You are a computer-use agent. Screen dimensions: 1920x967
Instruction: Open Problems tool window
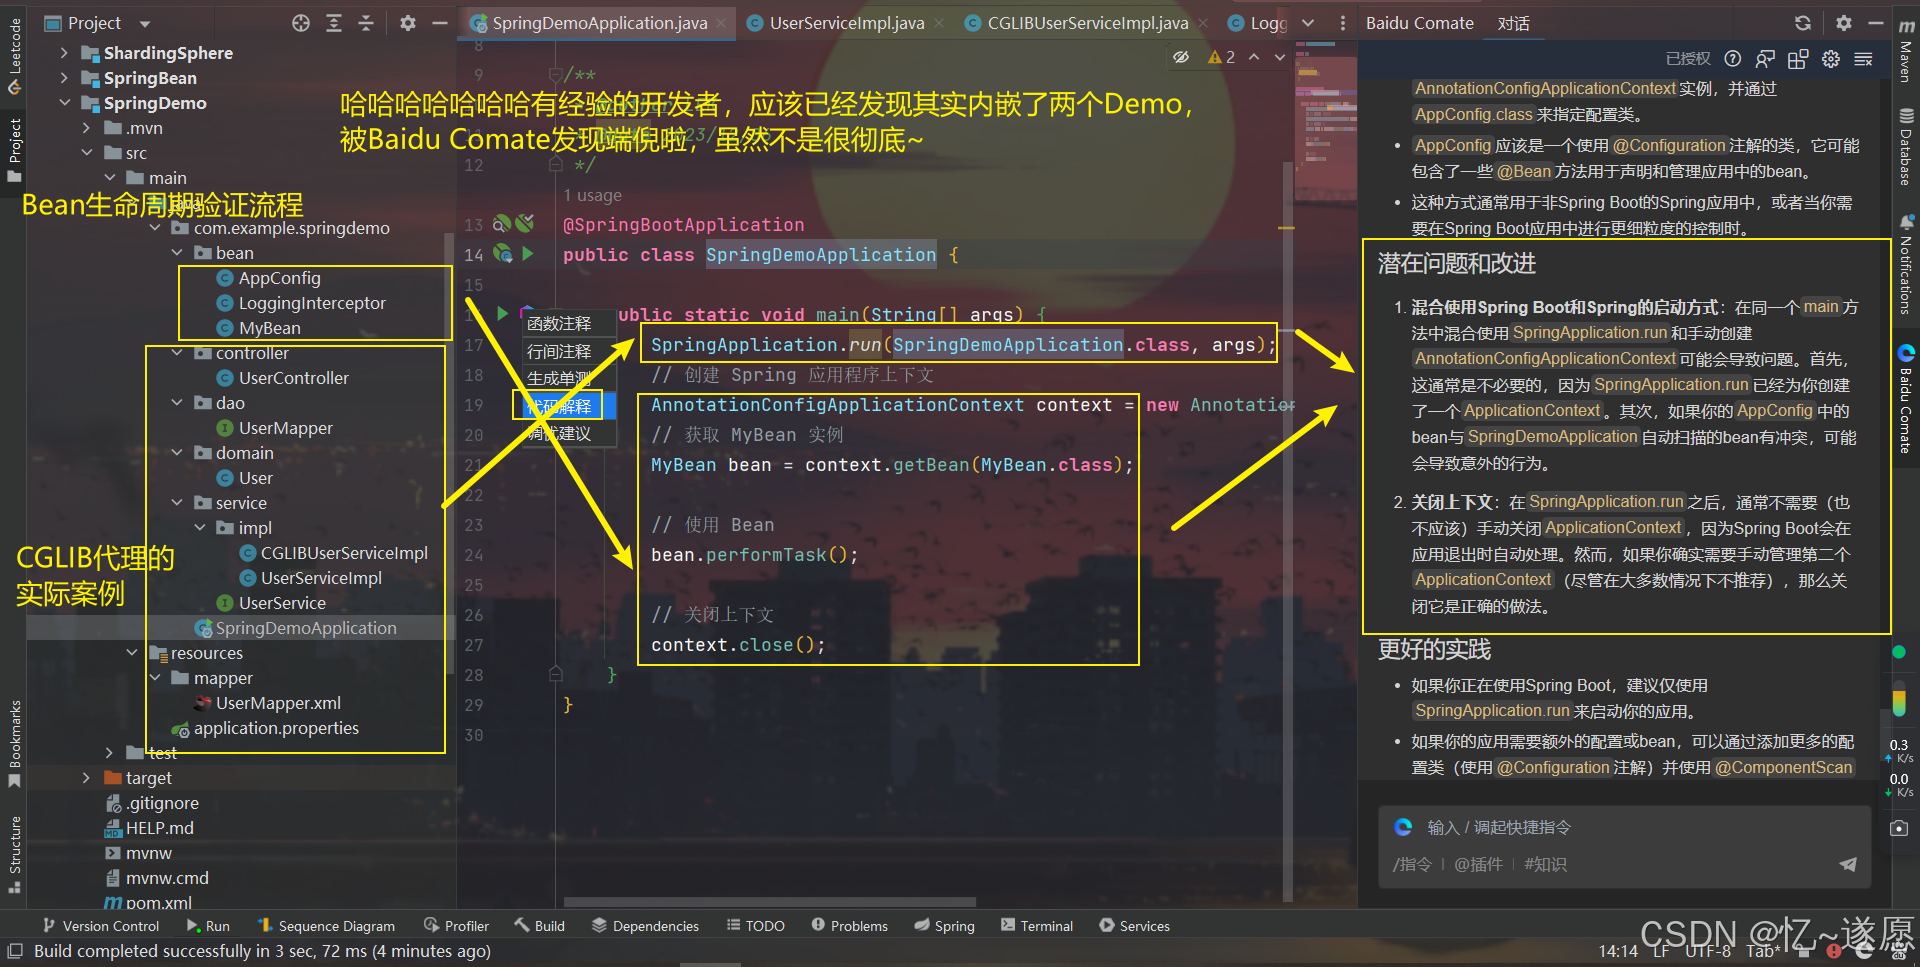pos(849,926)
